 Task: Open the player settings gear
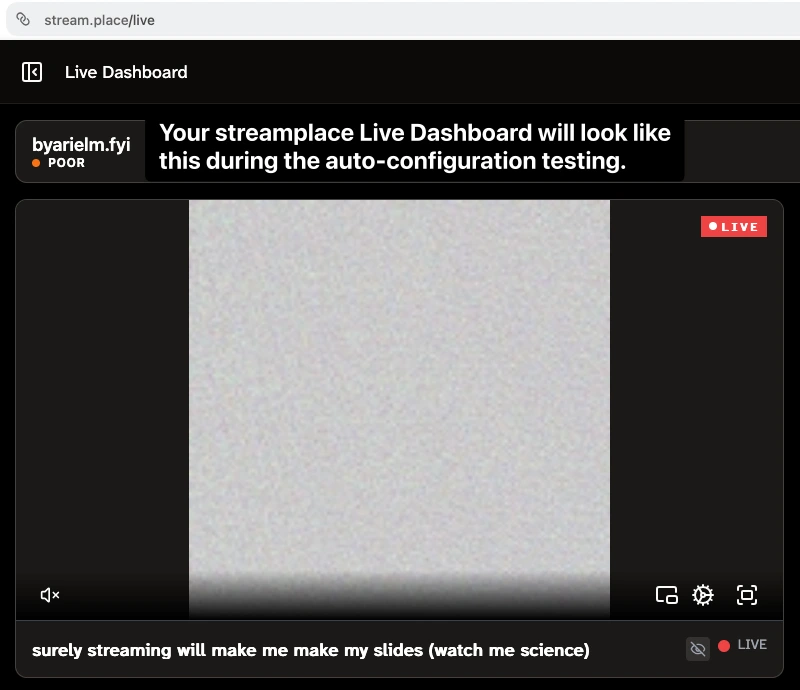(703, 595)
